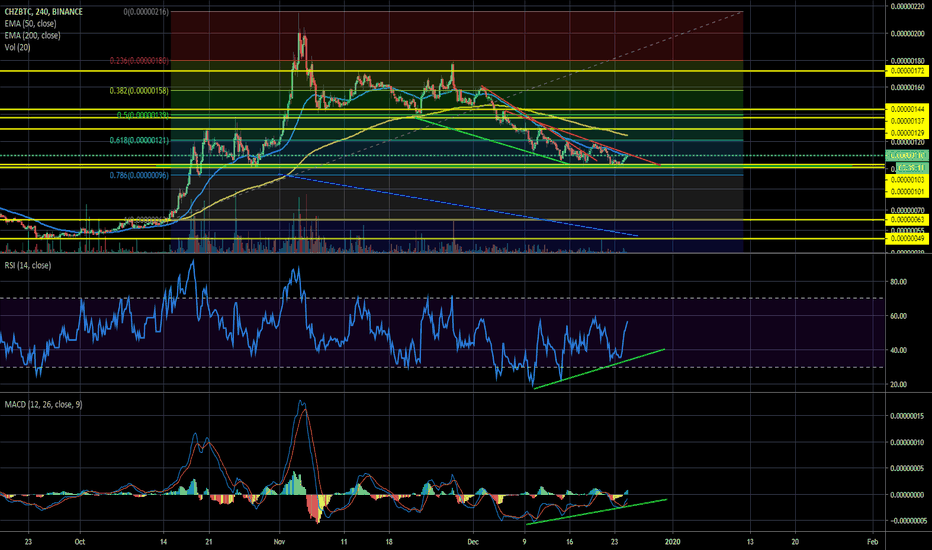The image size is (932, 550).
Task: Click the 0.00000005 positive MACD scale value
Action: [908, 469]
